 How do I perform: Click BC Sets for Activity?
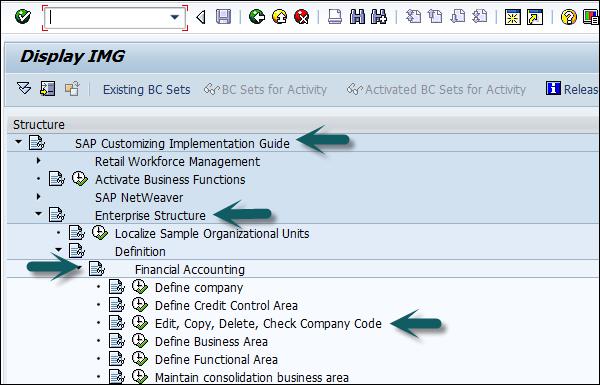coord(266,90)
